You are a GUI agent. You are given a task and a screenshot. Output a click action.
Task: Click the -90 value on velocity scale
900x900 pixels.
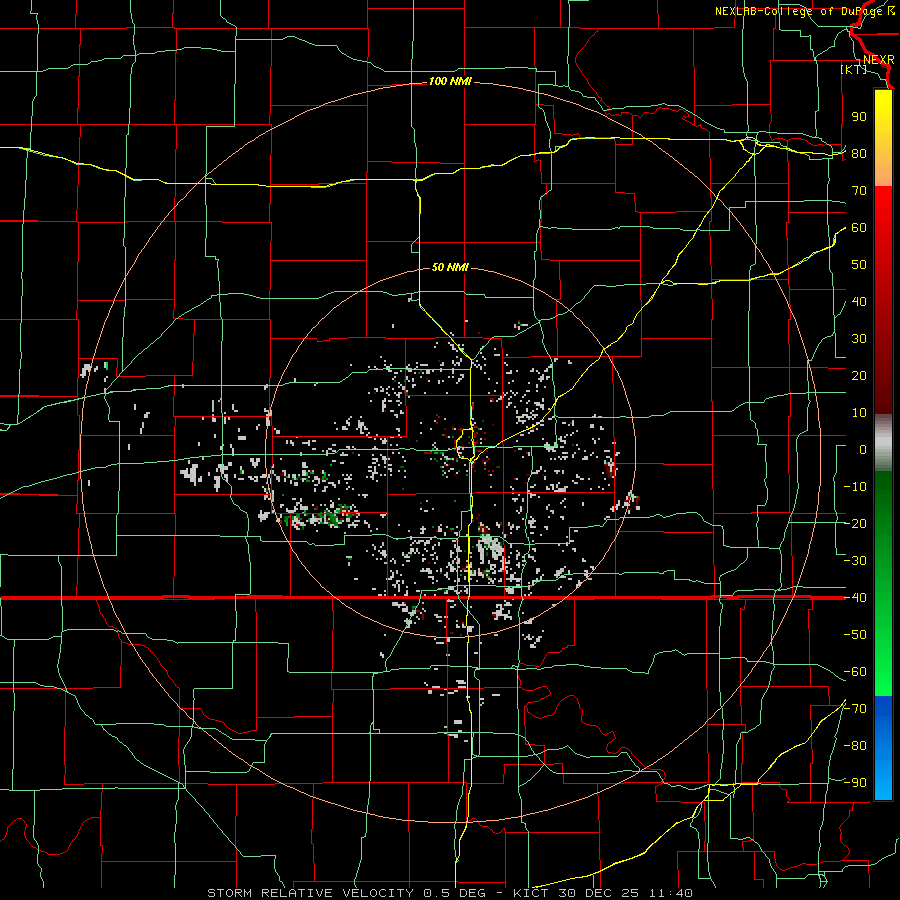[855, 783]
